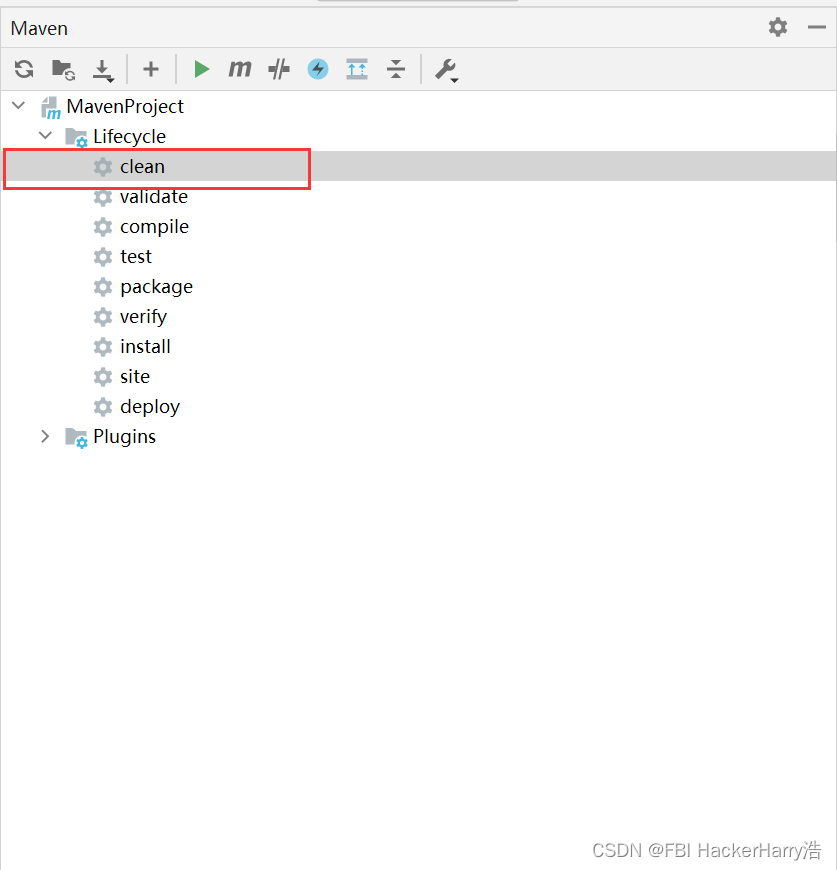Click the gear icon beside verify
The height and width of the screenshot is (870, 837).
pos(103,317)
